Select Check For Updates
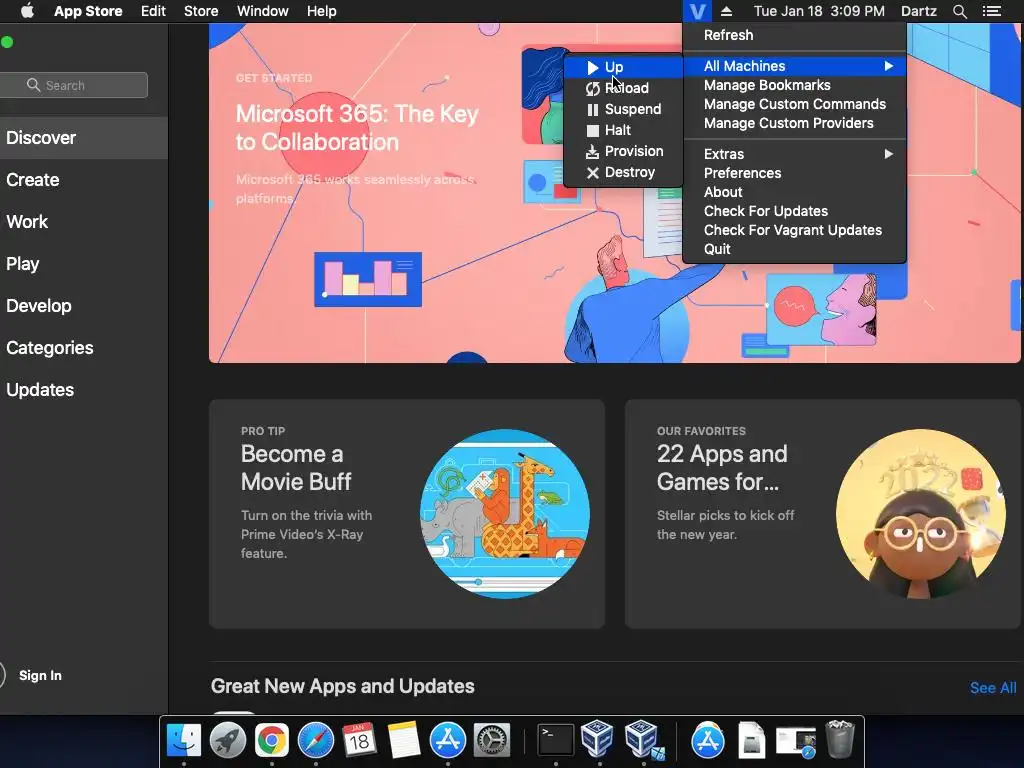 click(x=794, y=211)
